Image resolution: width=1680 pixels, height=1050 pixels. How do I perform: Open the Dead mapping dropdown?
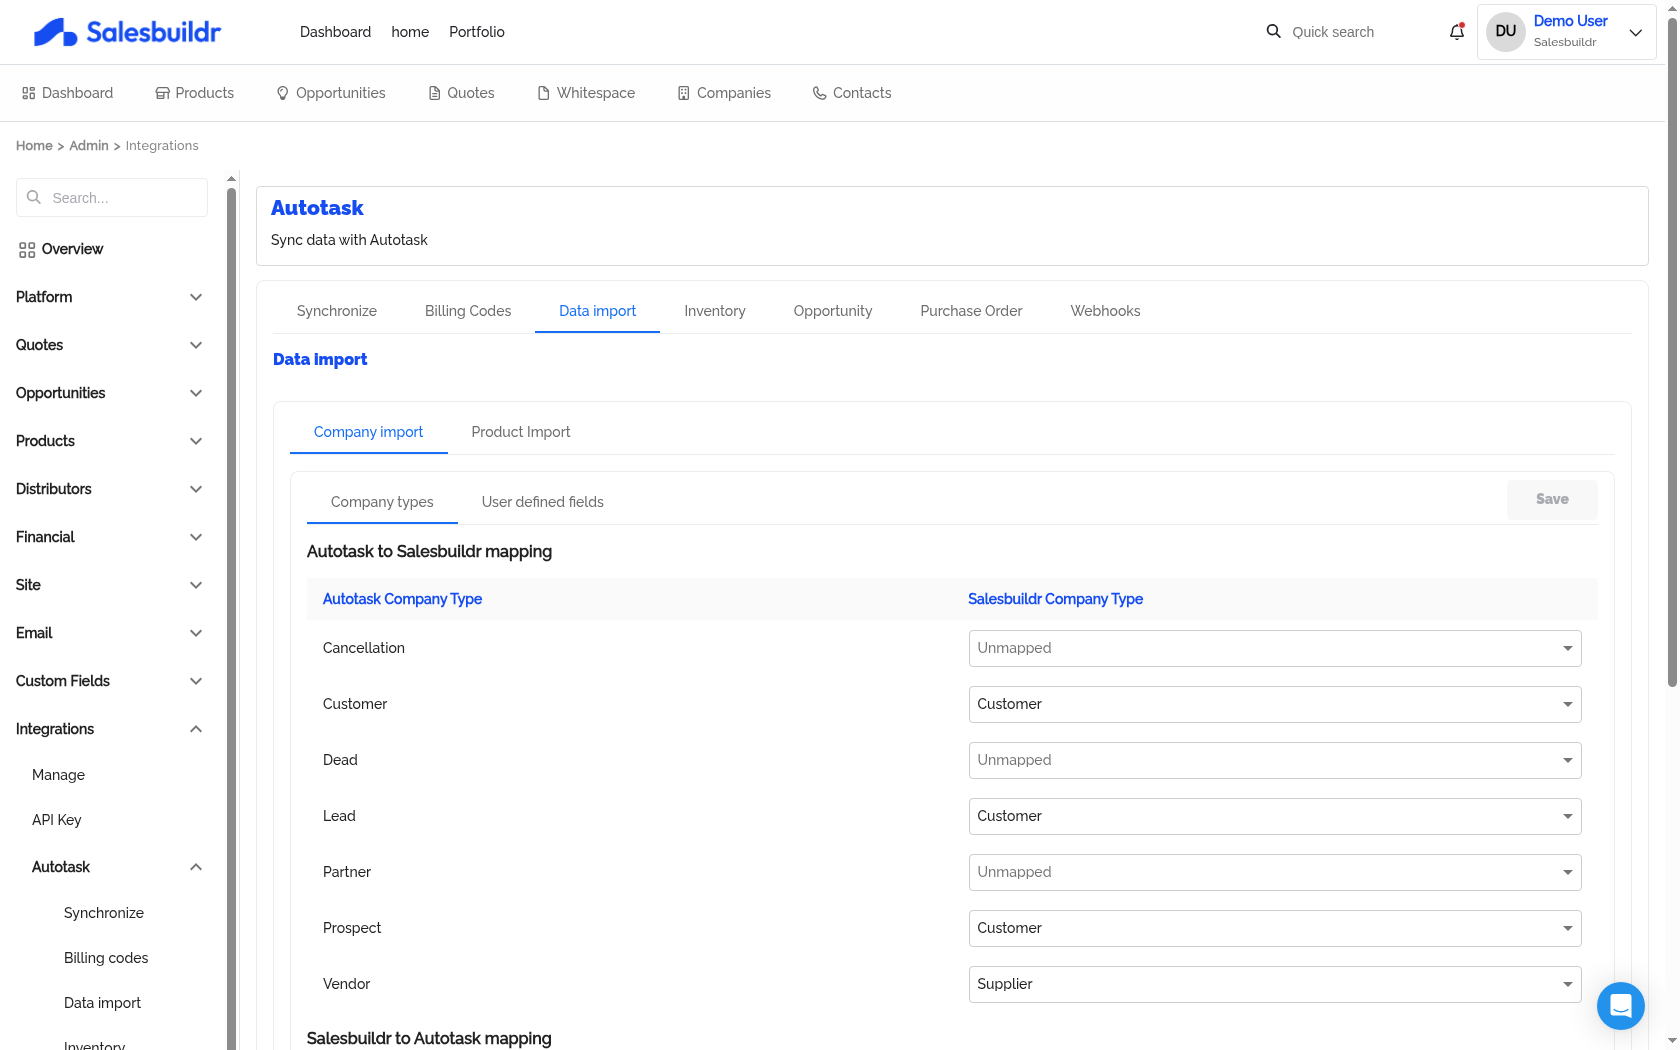click(x=1275, y=760)
